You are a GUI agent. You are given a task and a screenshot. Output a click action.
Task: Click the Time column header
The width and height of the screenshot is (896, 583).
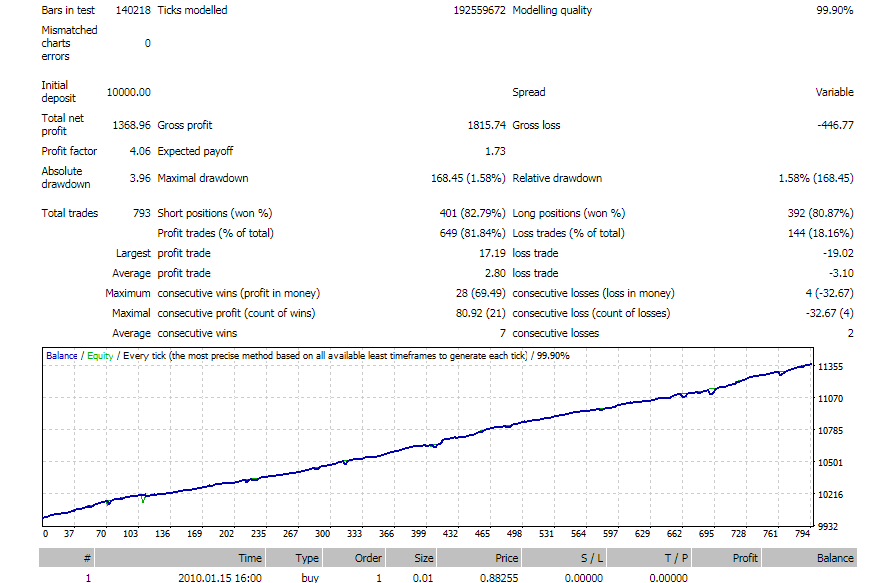click(x=179, y=558)
